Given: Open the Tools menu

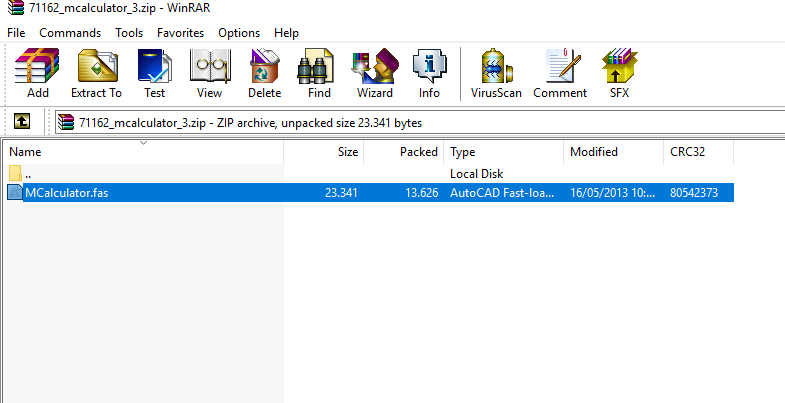Looking at the screenshot, I should tap(129, 33).
